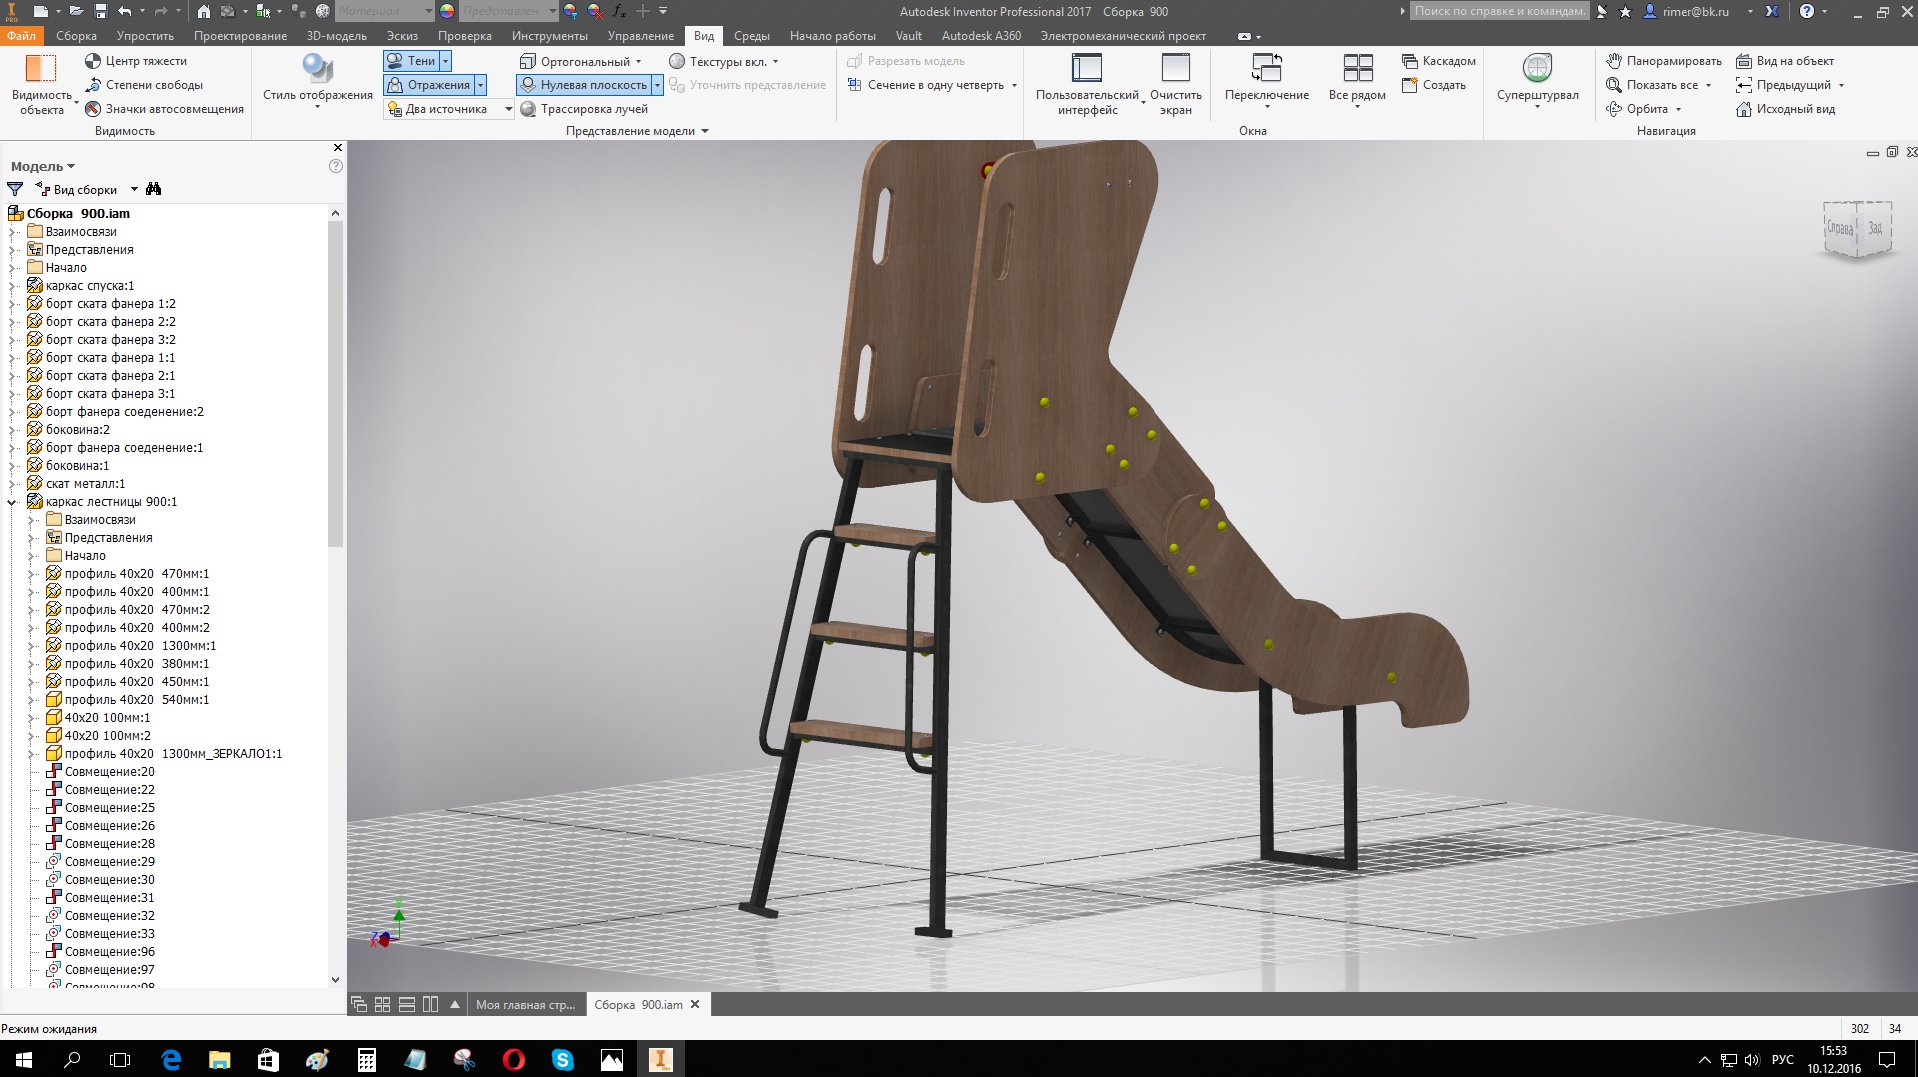The width and height of the screenshot is (1918, 1077).
Task: Click the SteeringWheel (Суперштурвал) icon
Action: [1537, 69]
